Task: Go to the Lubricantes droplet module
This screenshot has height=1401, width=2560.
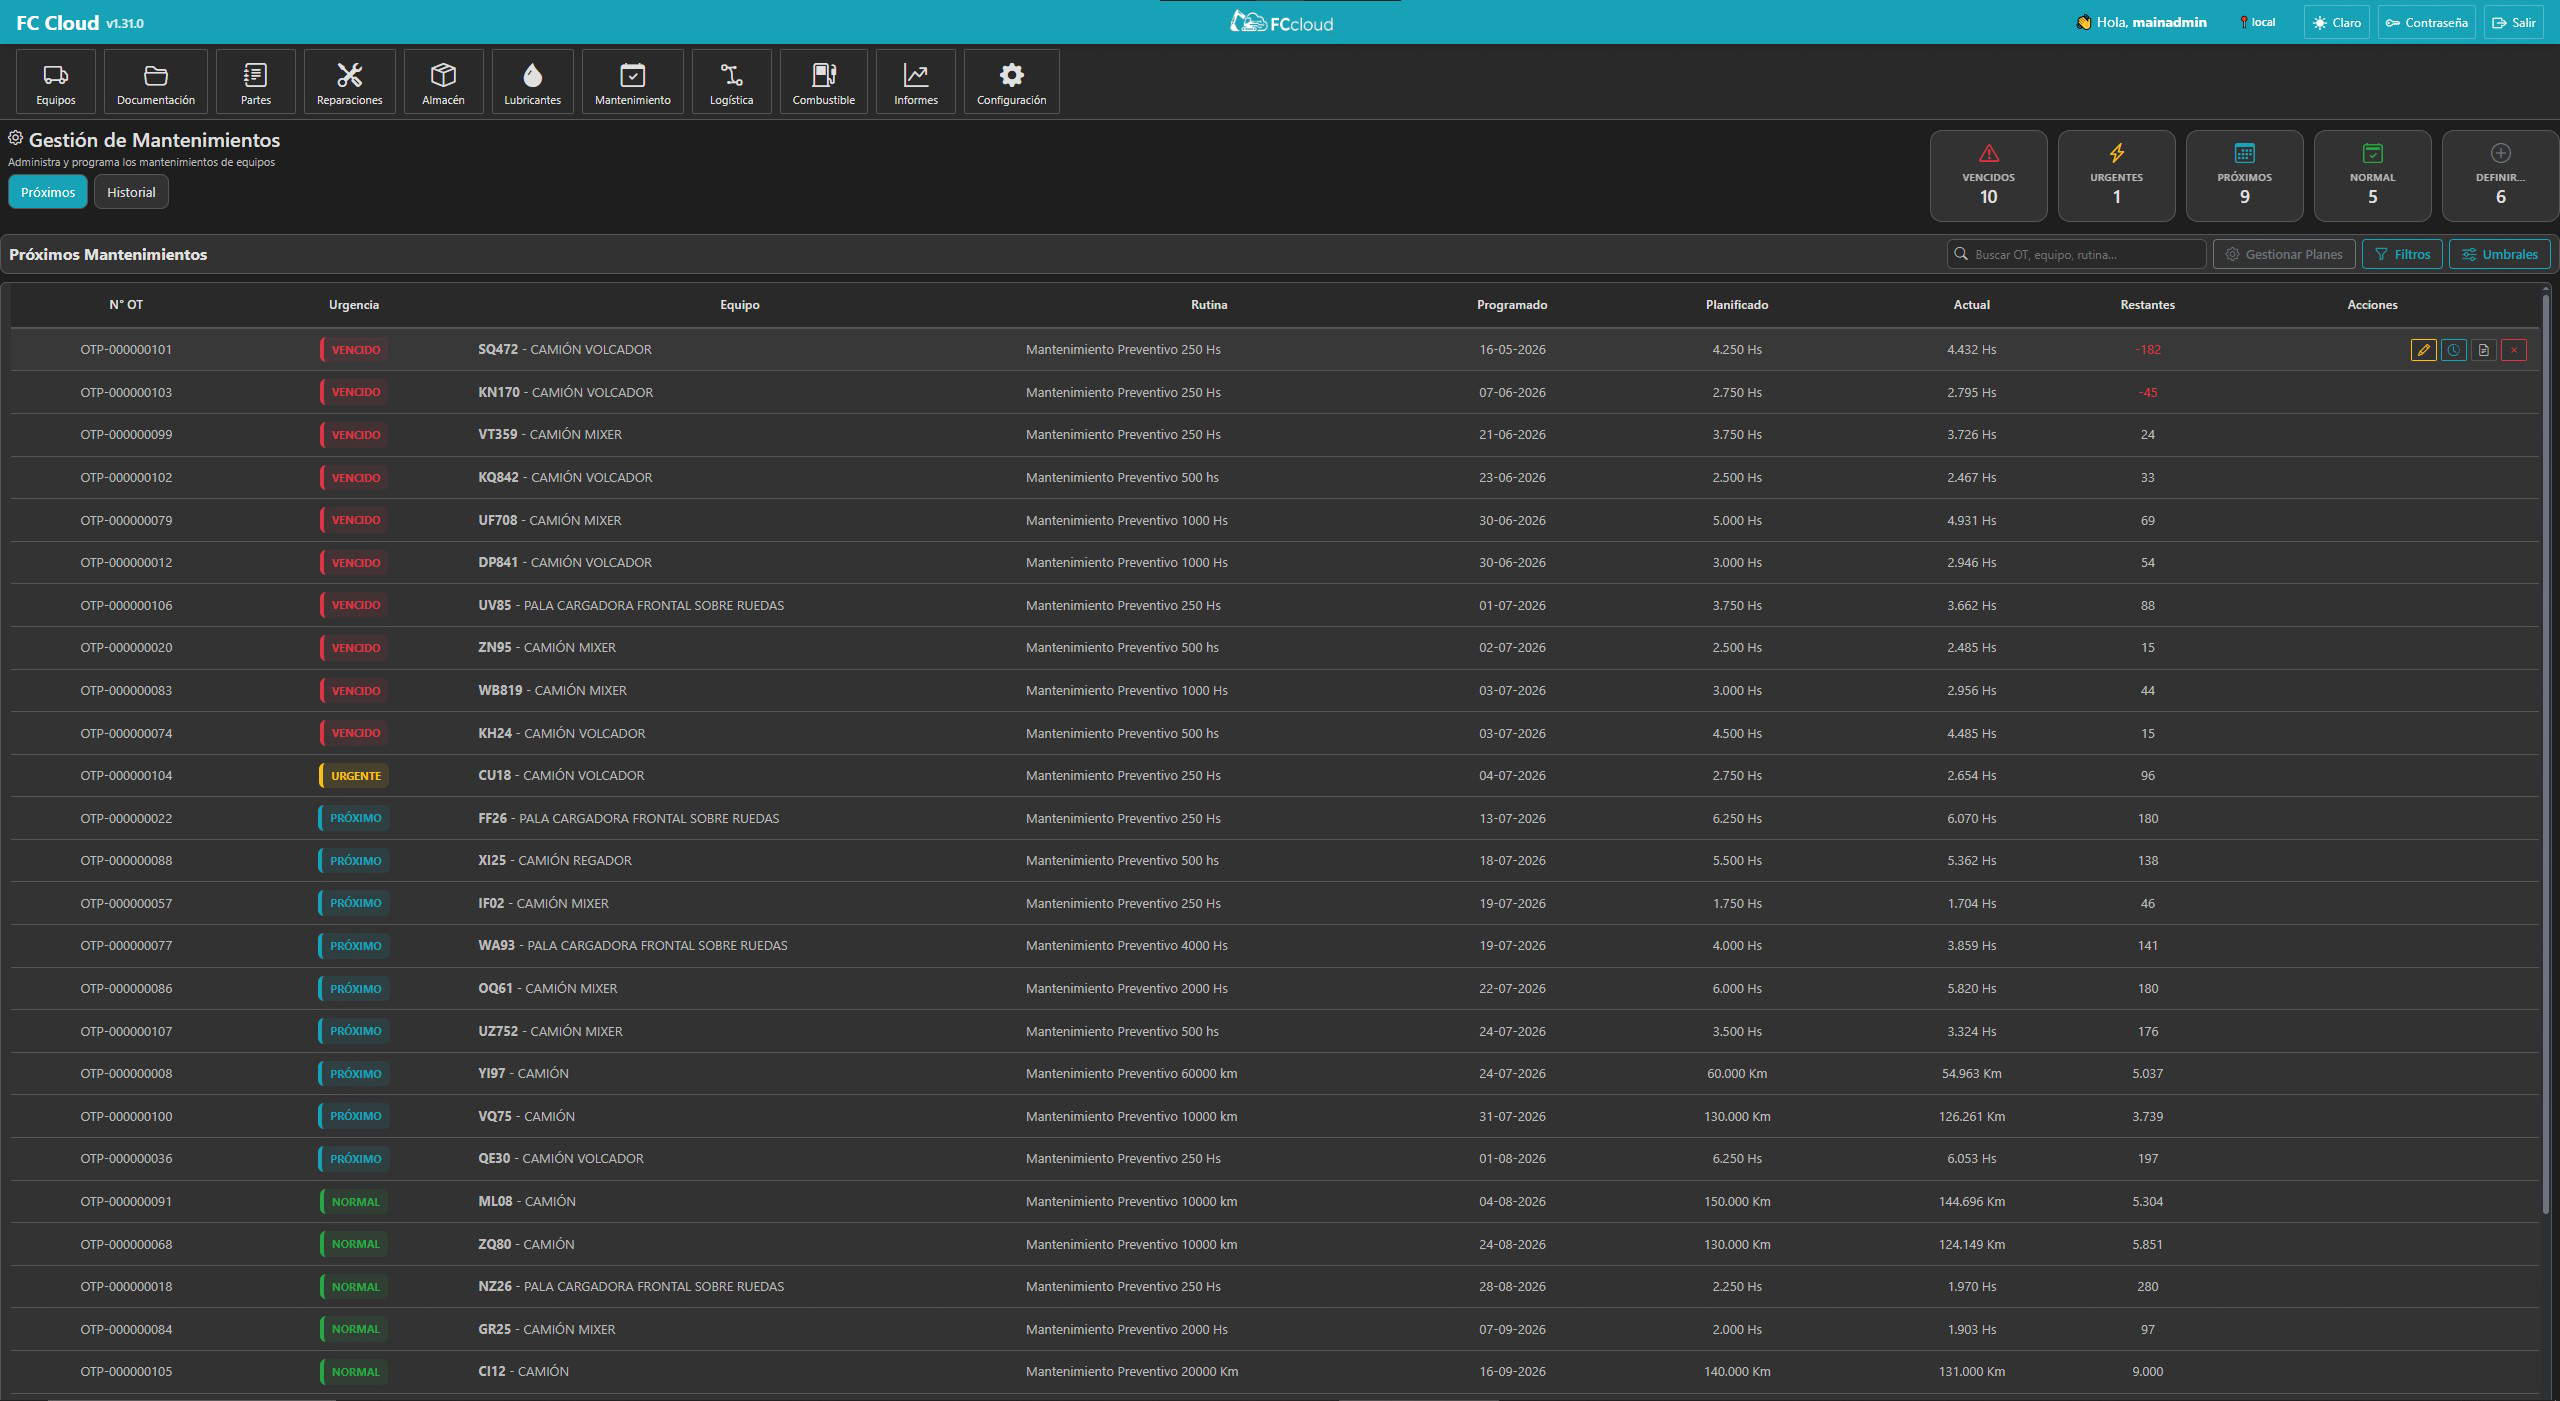Action: [x=532, y=82]
